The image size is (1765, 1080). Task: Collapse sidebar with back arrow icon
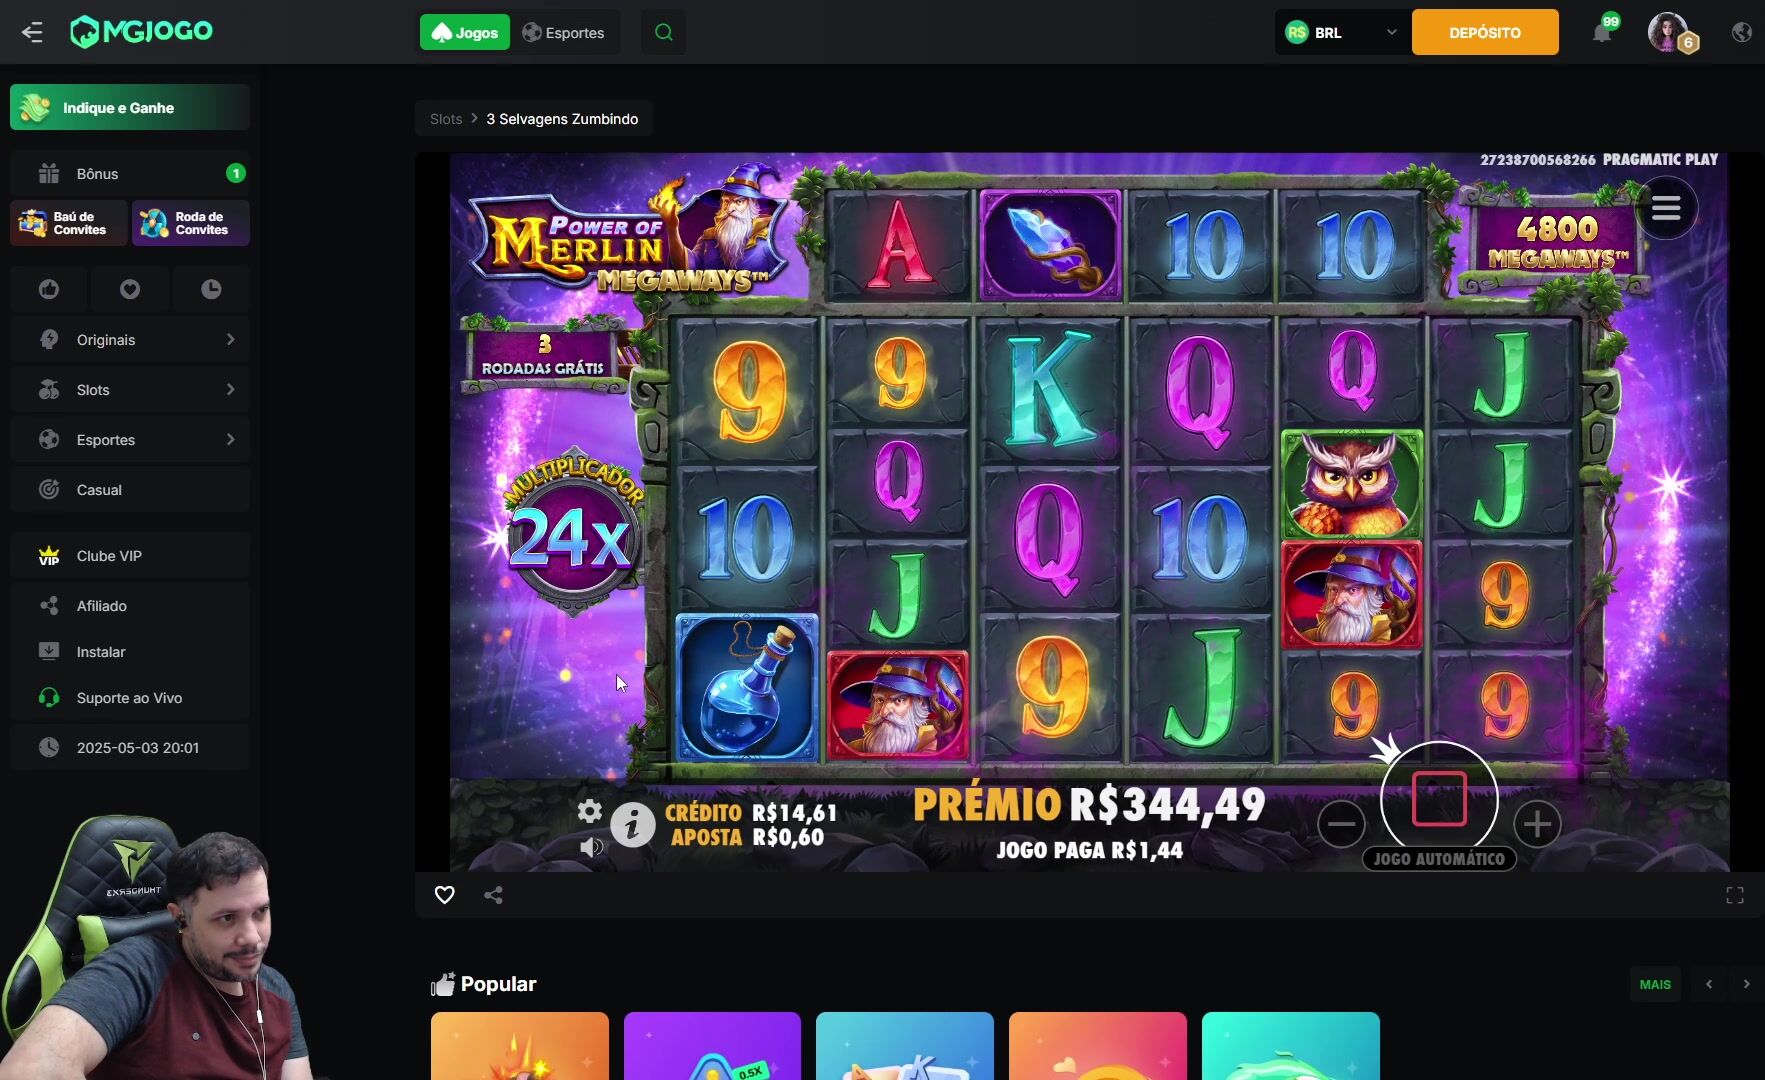32,32
